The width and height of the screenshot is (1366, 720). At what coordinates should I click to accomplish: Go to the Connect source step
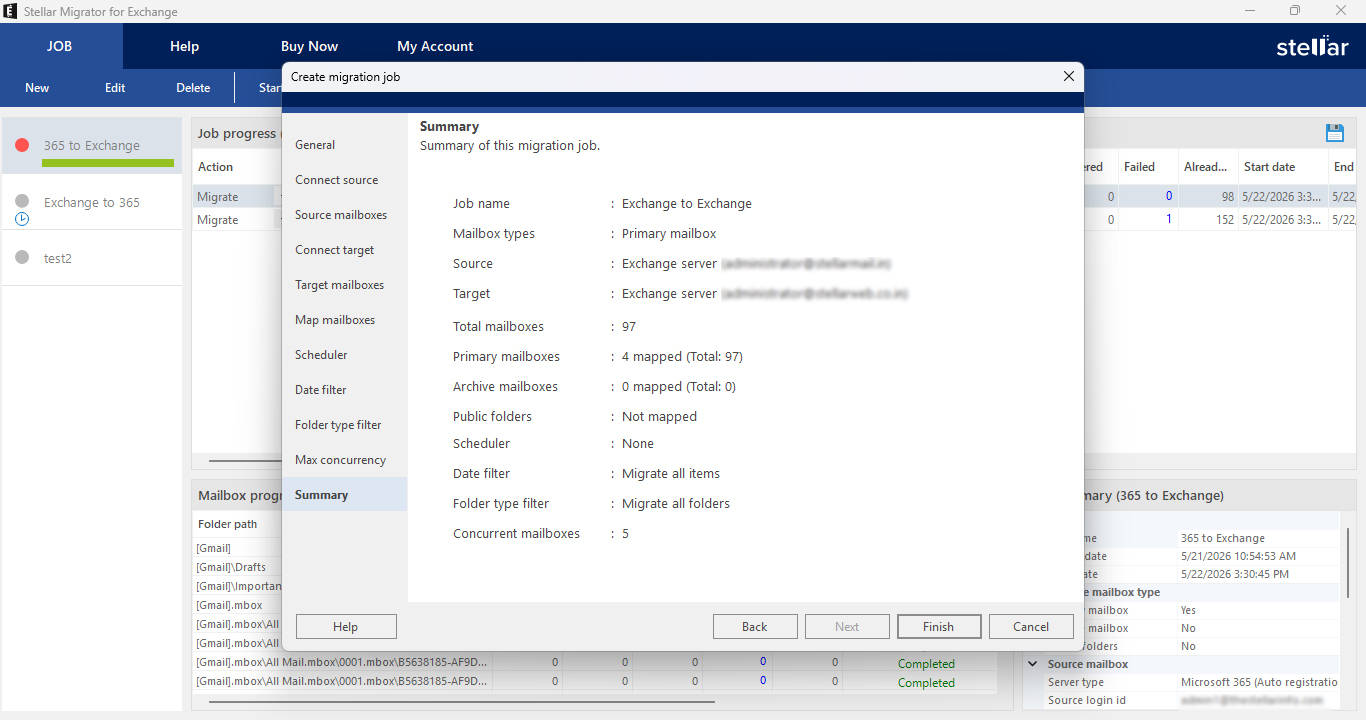344,180
